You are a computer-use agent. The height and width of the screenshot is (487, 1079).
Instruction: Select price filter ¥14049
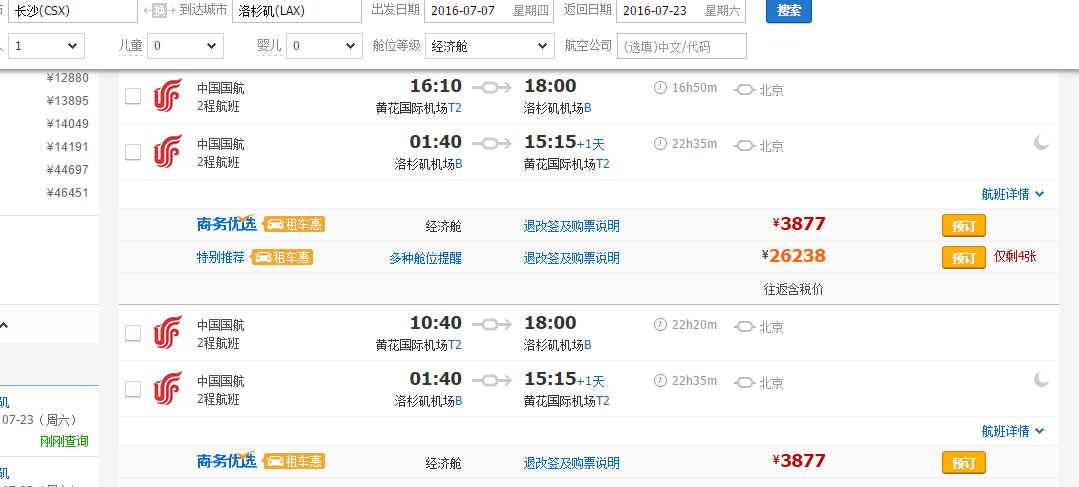pyautogui.click(x=67, y=124)
